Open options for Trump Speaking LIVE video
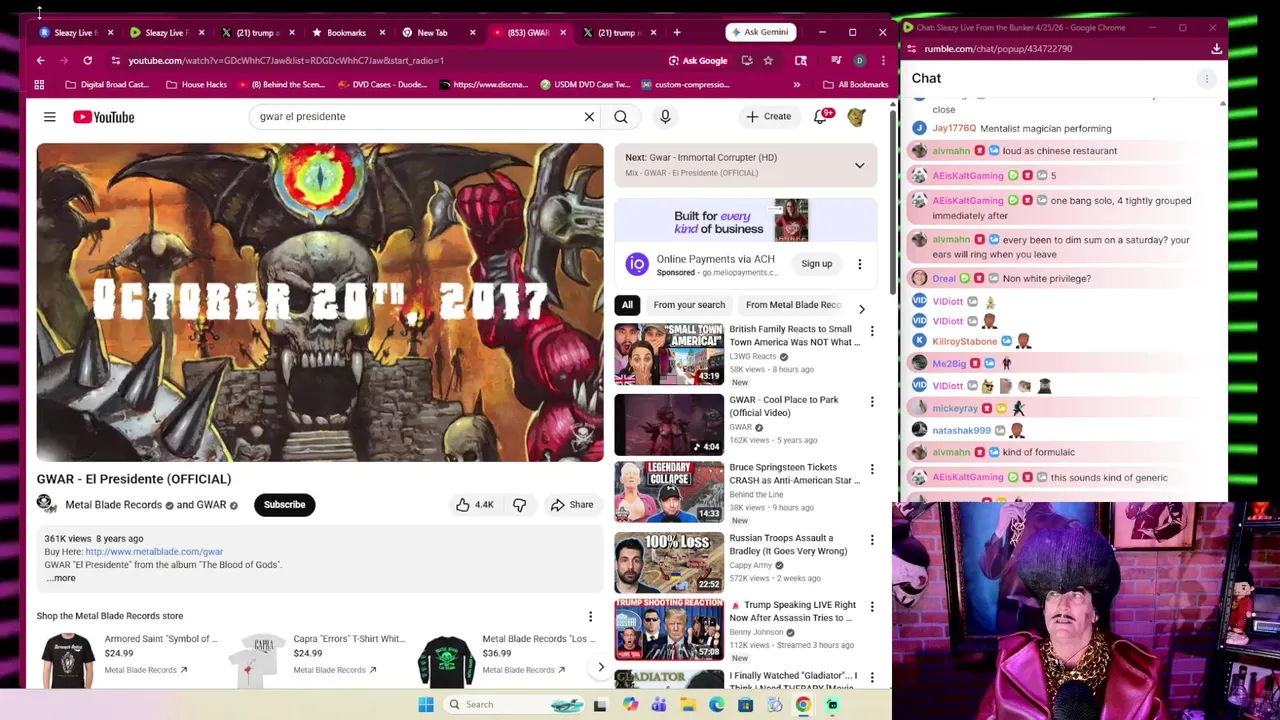Image resolution: width=1280 pixels, height=720 pixels. point(871,607)
